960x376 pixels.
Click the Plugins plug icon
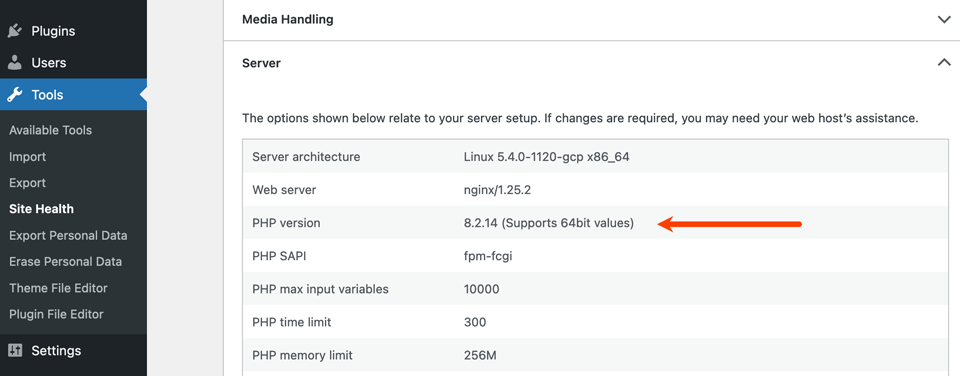point(15,31)
